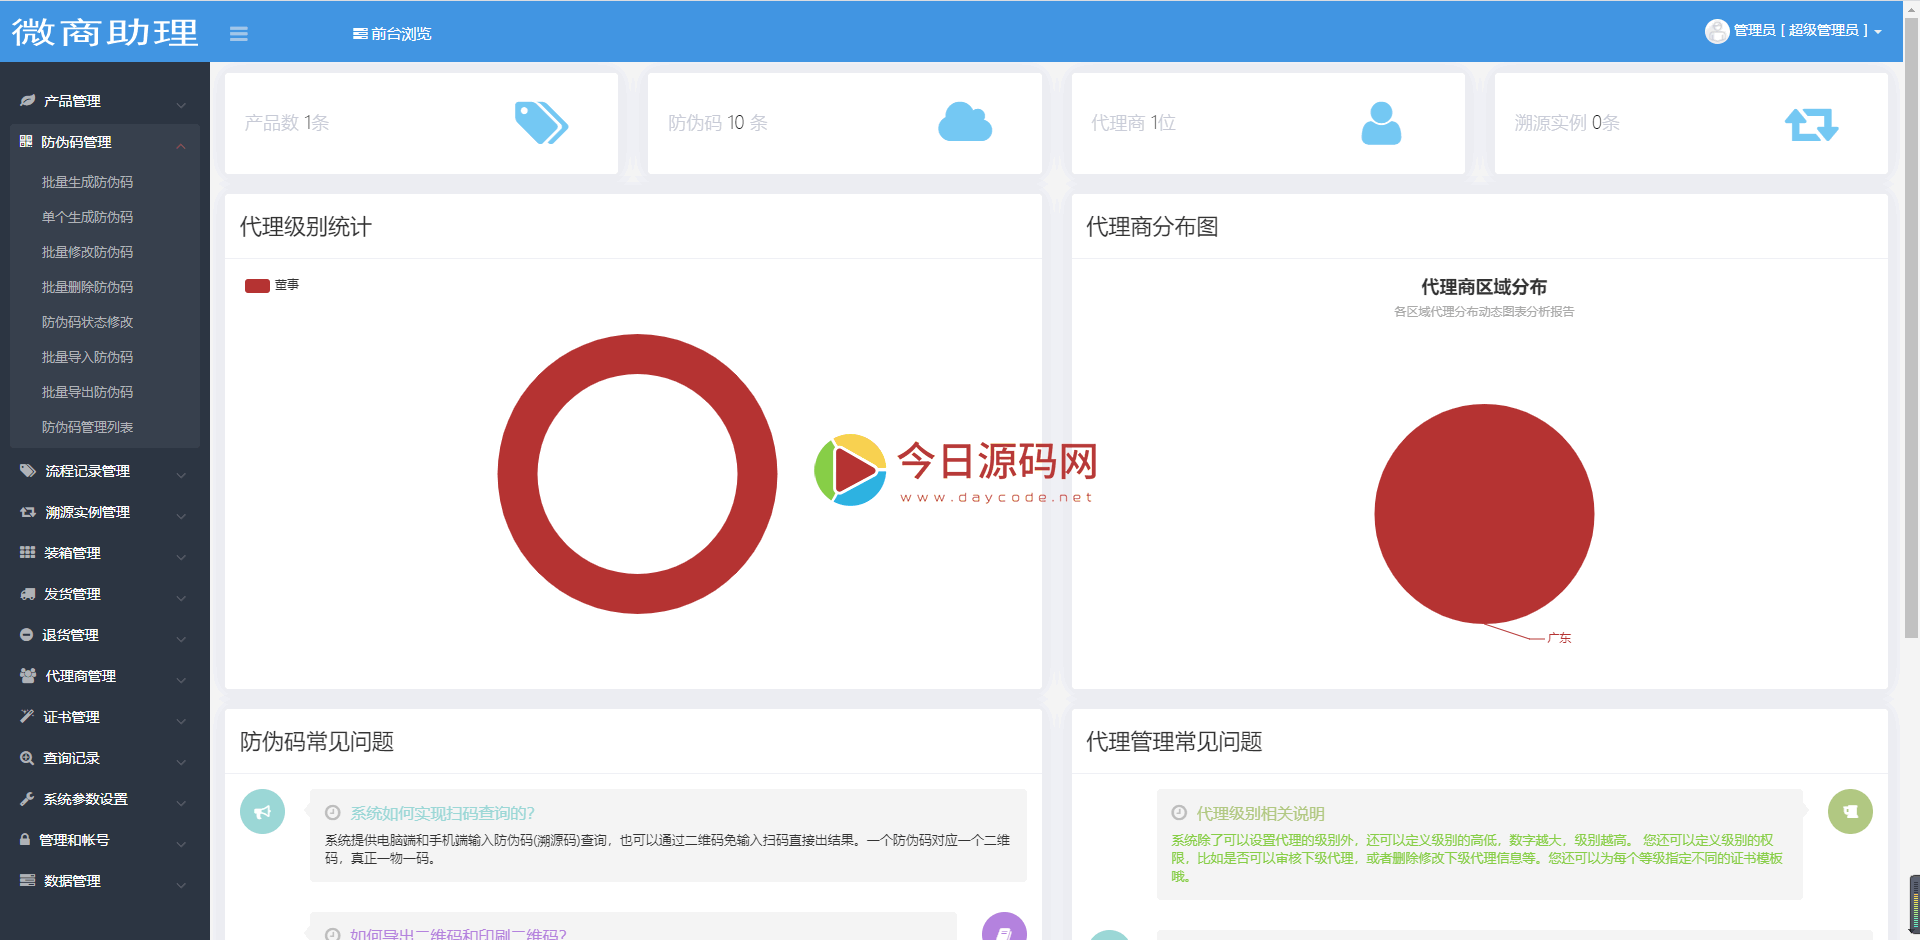The width and height of the screenshot is (1920, 940).
Task: Click the megaphone icon in 防伪码常见问题
Action: tap(262, 812)
